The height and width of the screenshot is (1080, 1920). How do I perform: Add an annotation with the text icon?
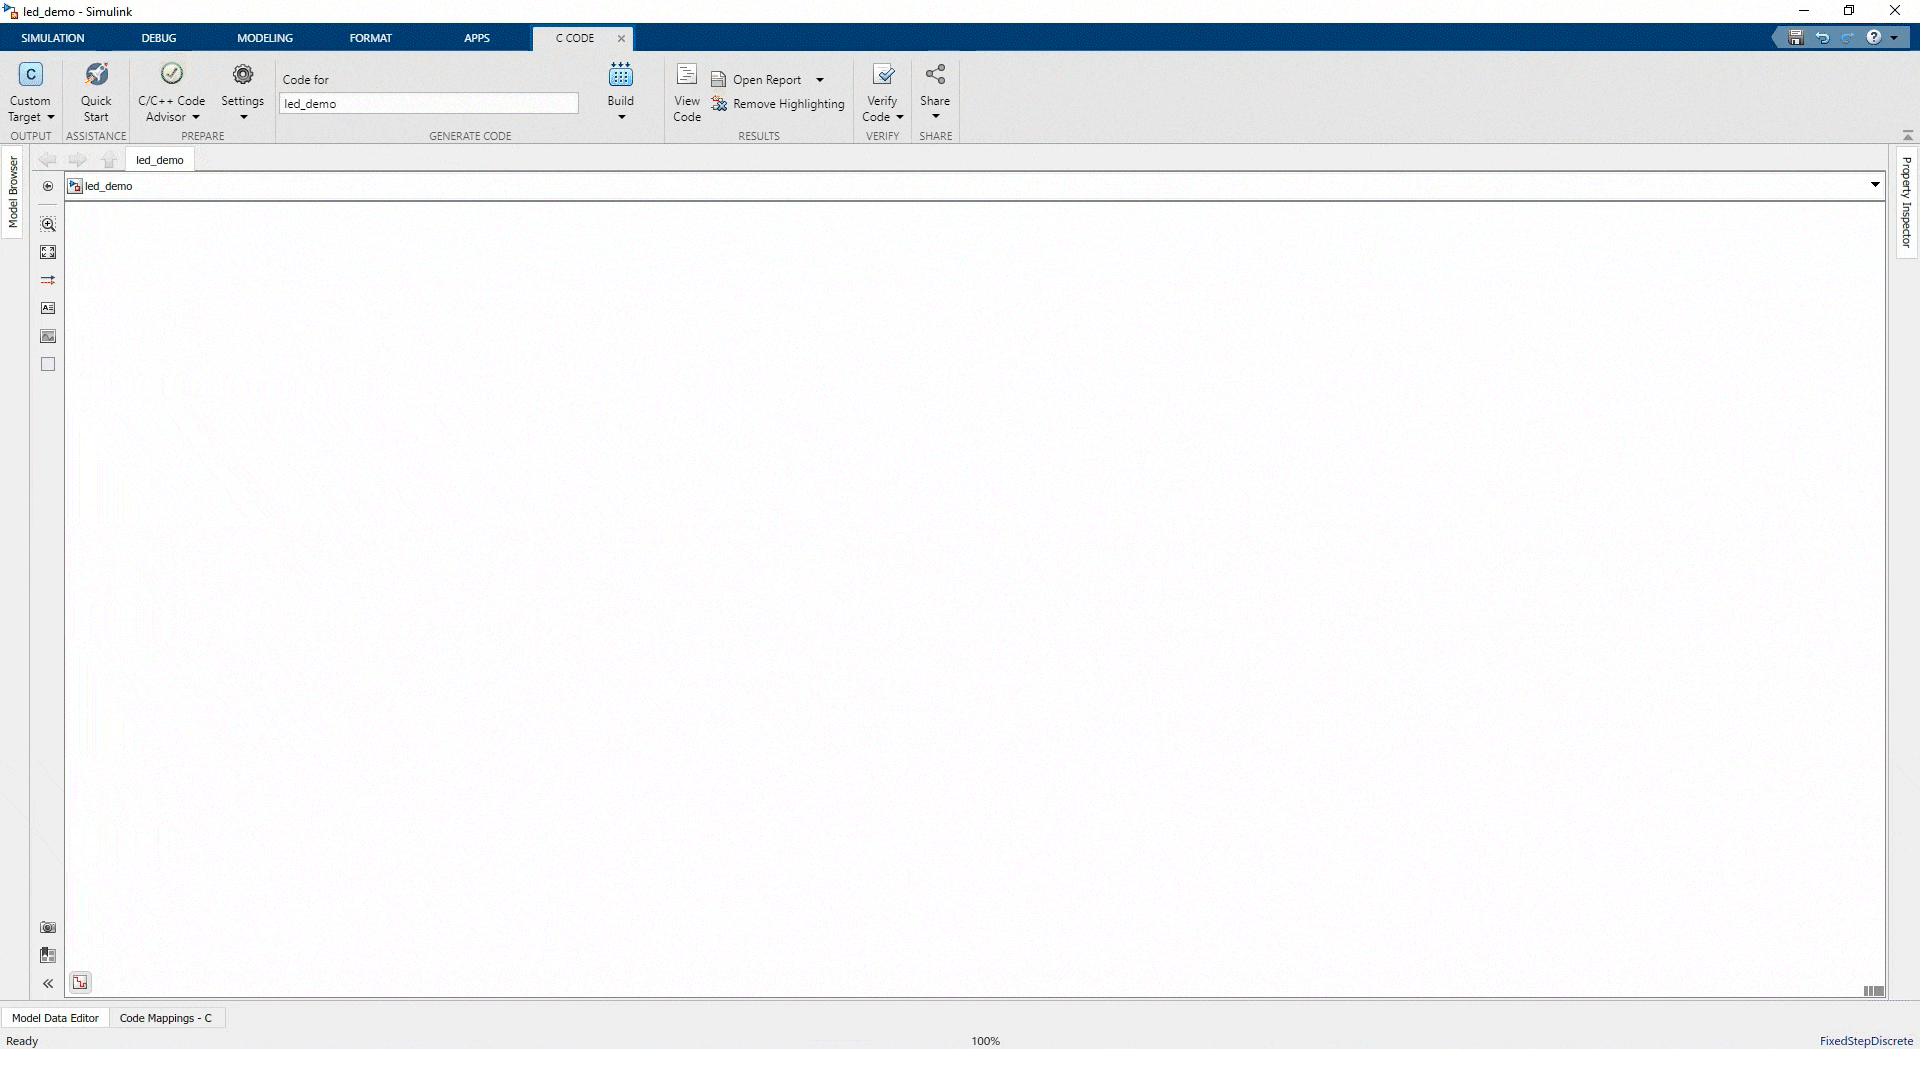tap(48, 308)
